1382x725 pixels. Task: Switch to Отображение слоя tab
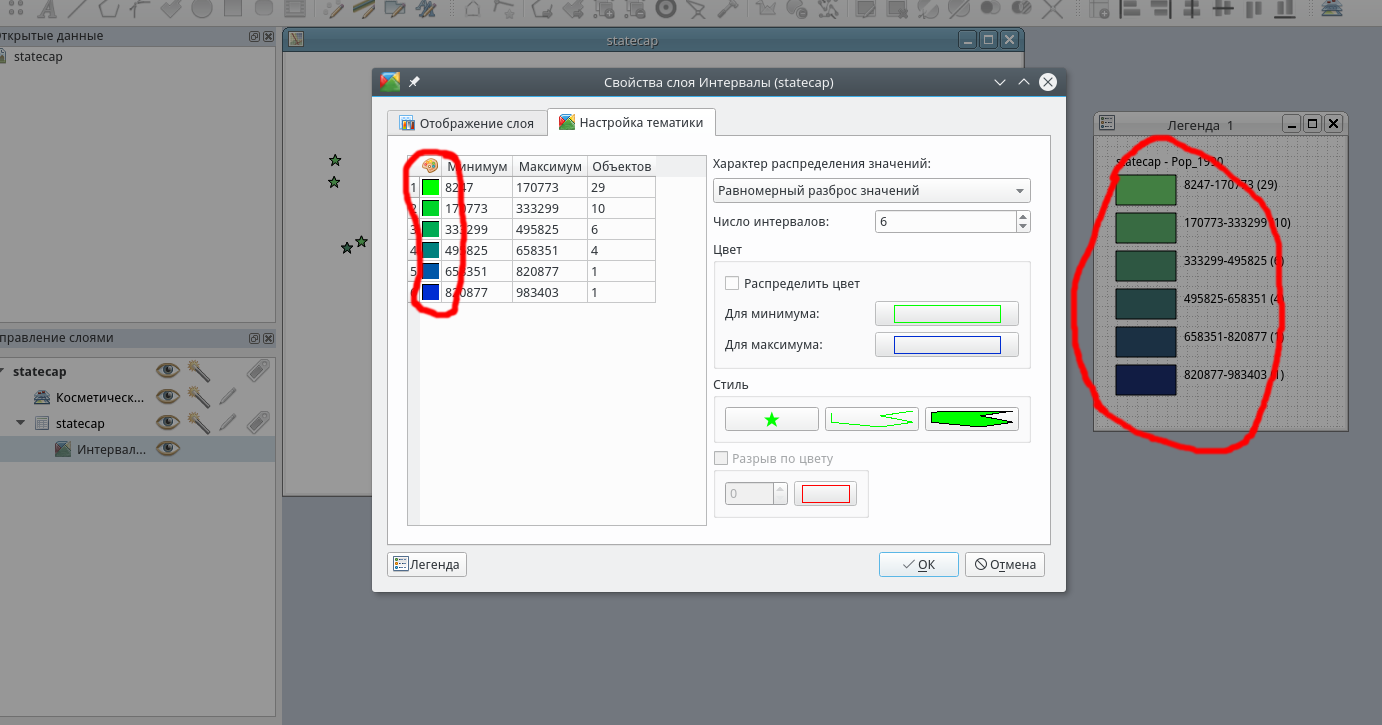tap(468, 124)
